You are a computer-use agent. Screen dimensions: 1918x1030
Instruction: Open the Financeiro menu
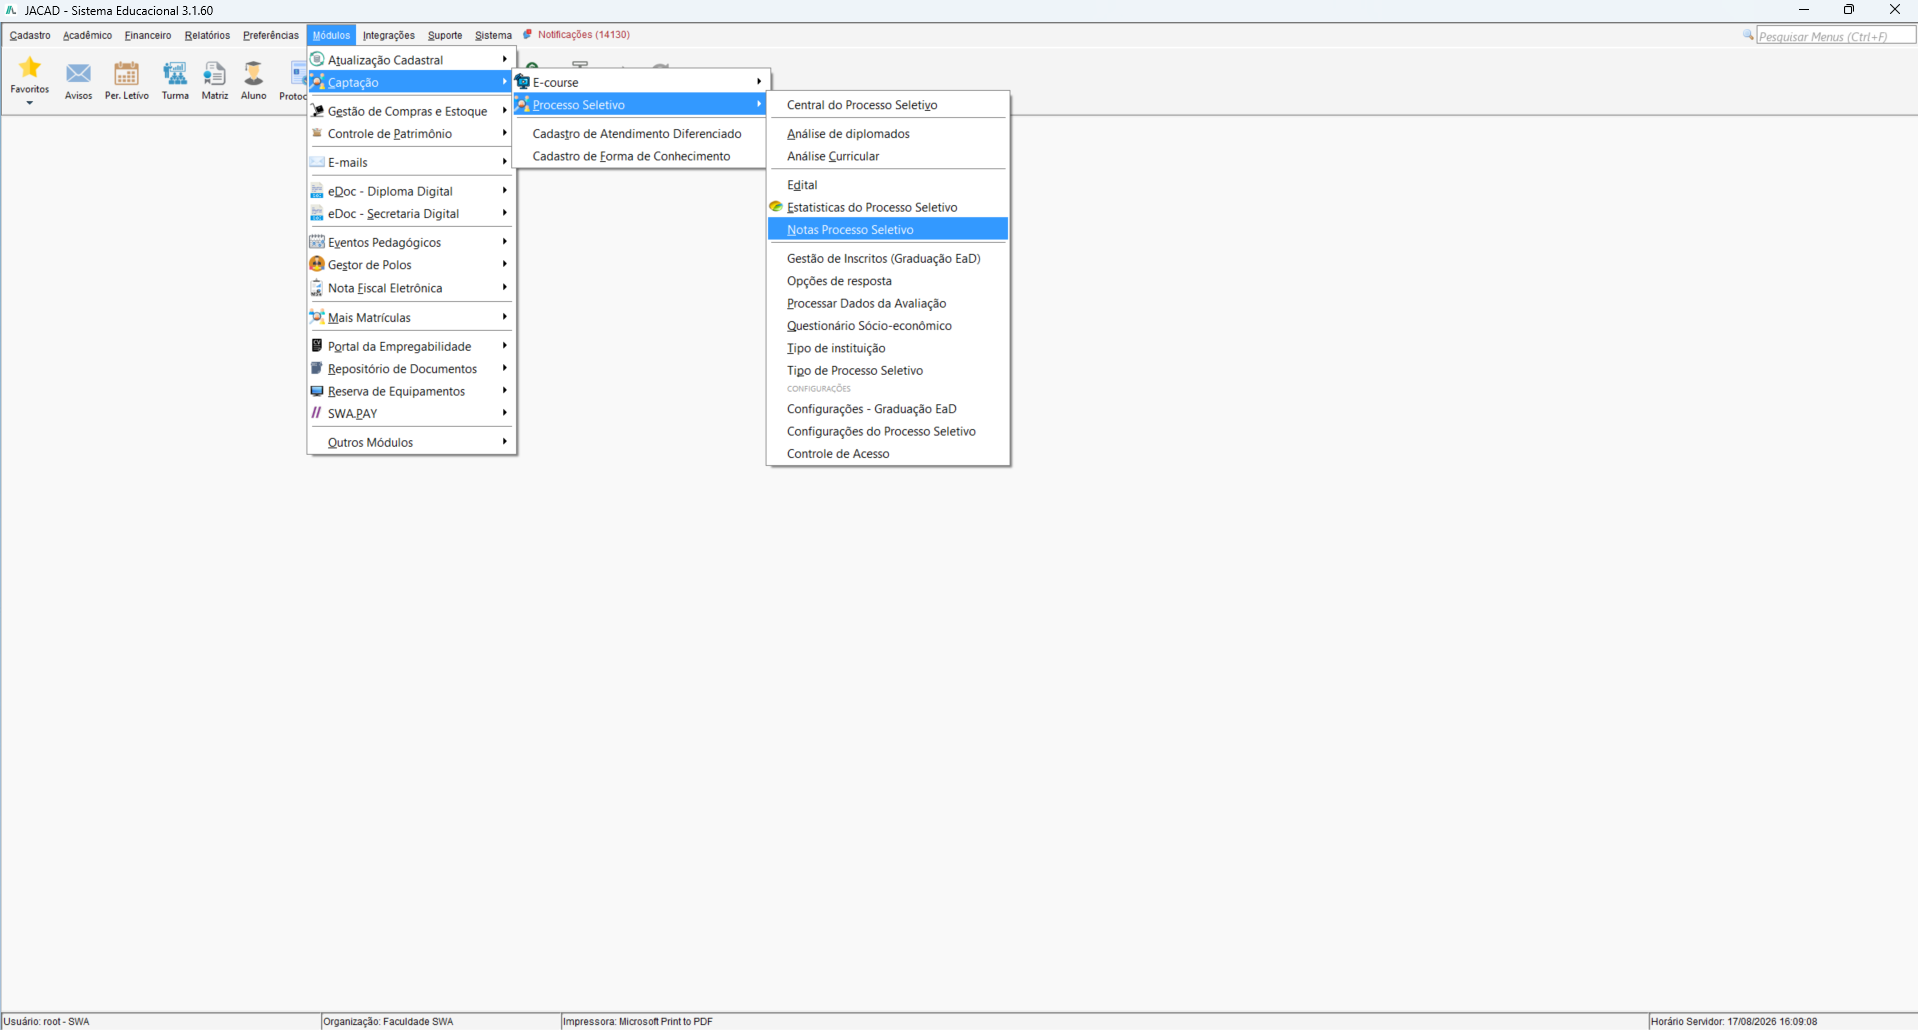[148, 35]
